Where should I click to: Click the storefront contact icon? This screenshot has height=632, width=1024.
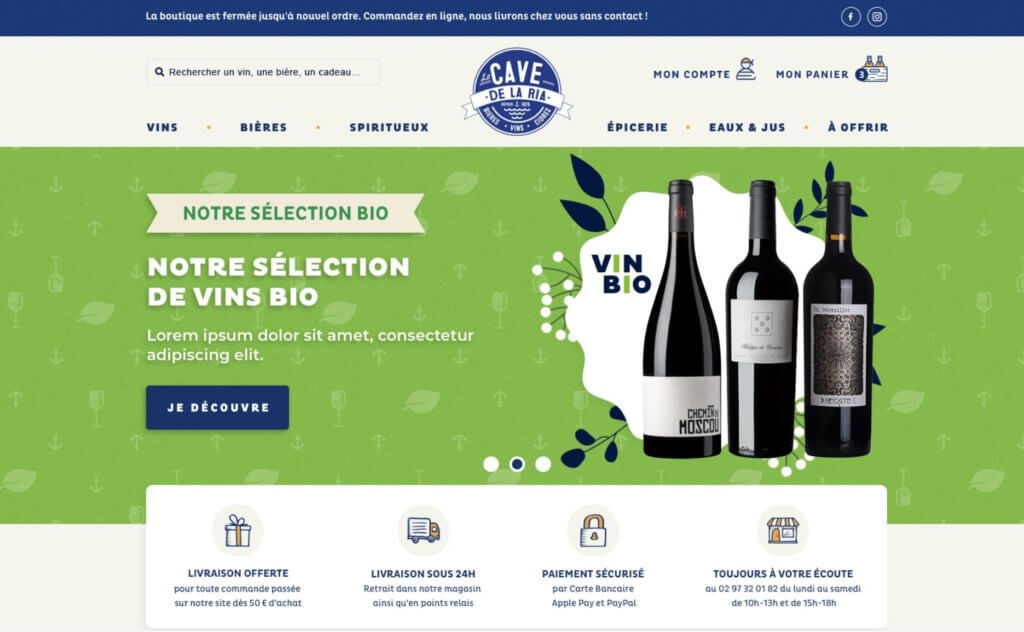(x=782, y=530)
